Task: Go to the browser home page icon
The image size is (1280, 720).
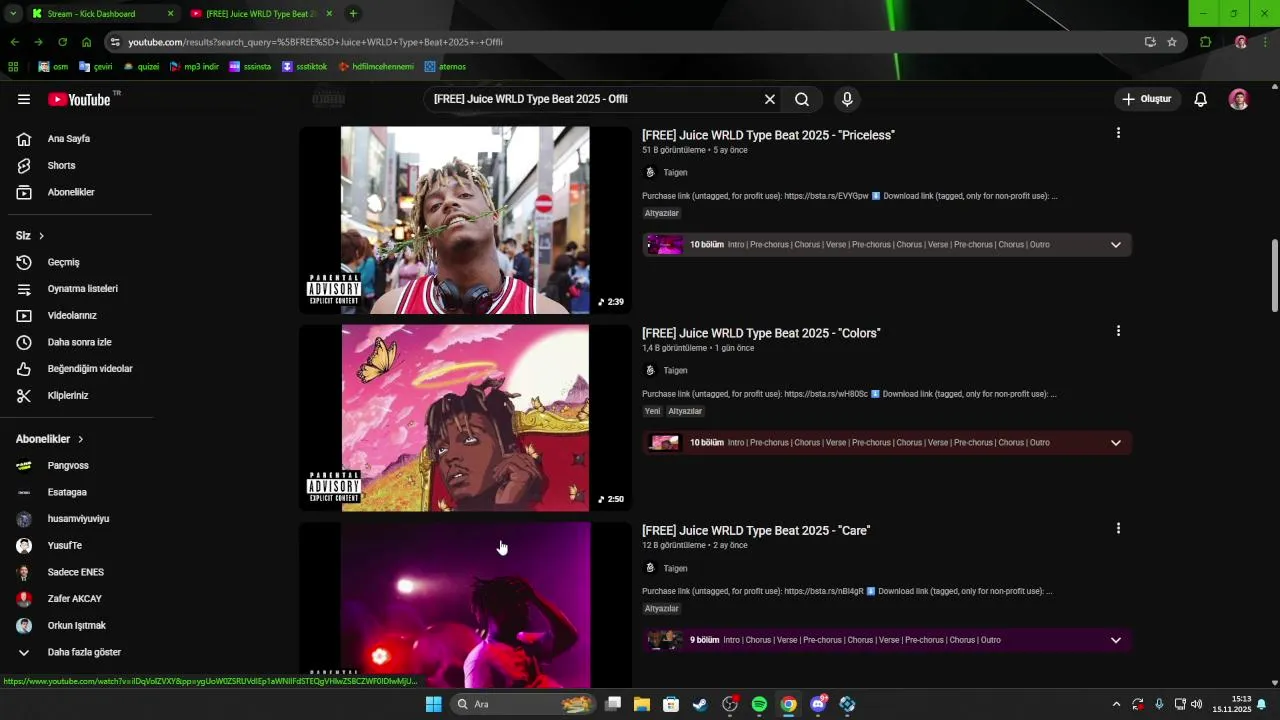Action: 86,42
